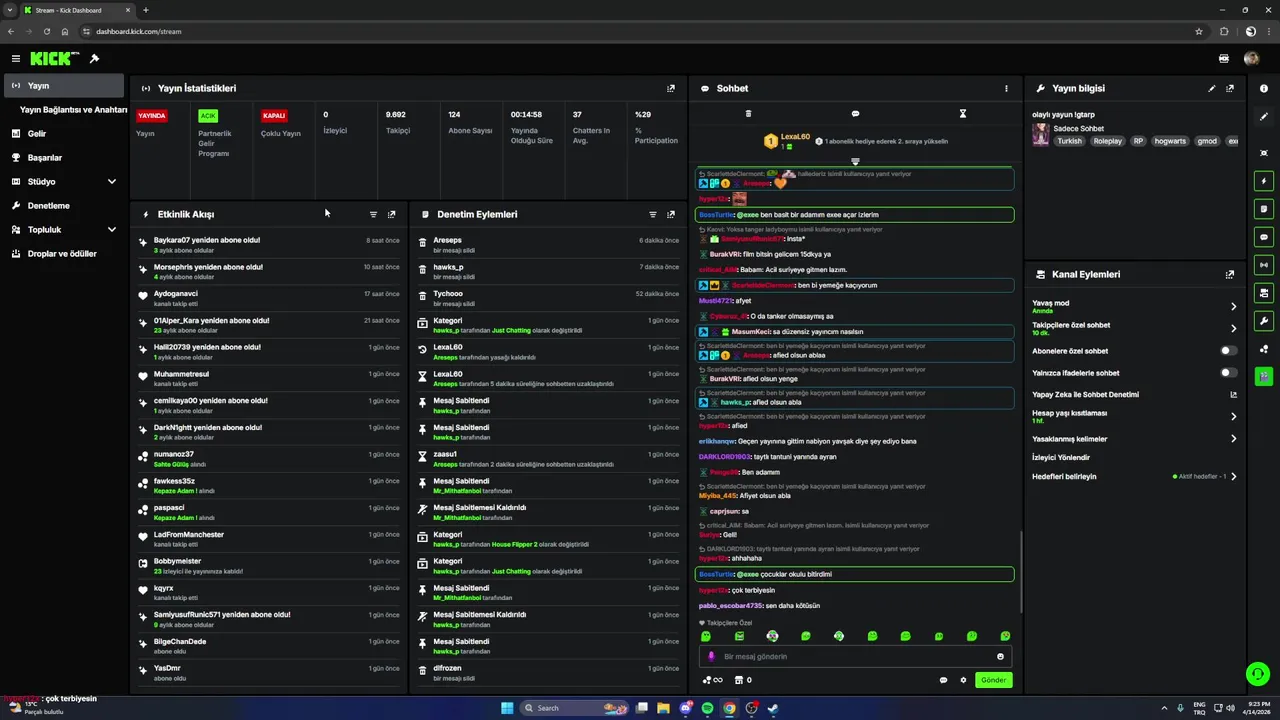Click the chat widget icon in right rail
1280x720 pixels.
pyautogui.click(x=1265, y=237)
